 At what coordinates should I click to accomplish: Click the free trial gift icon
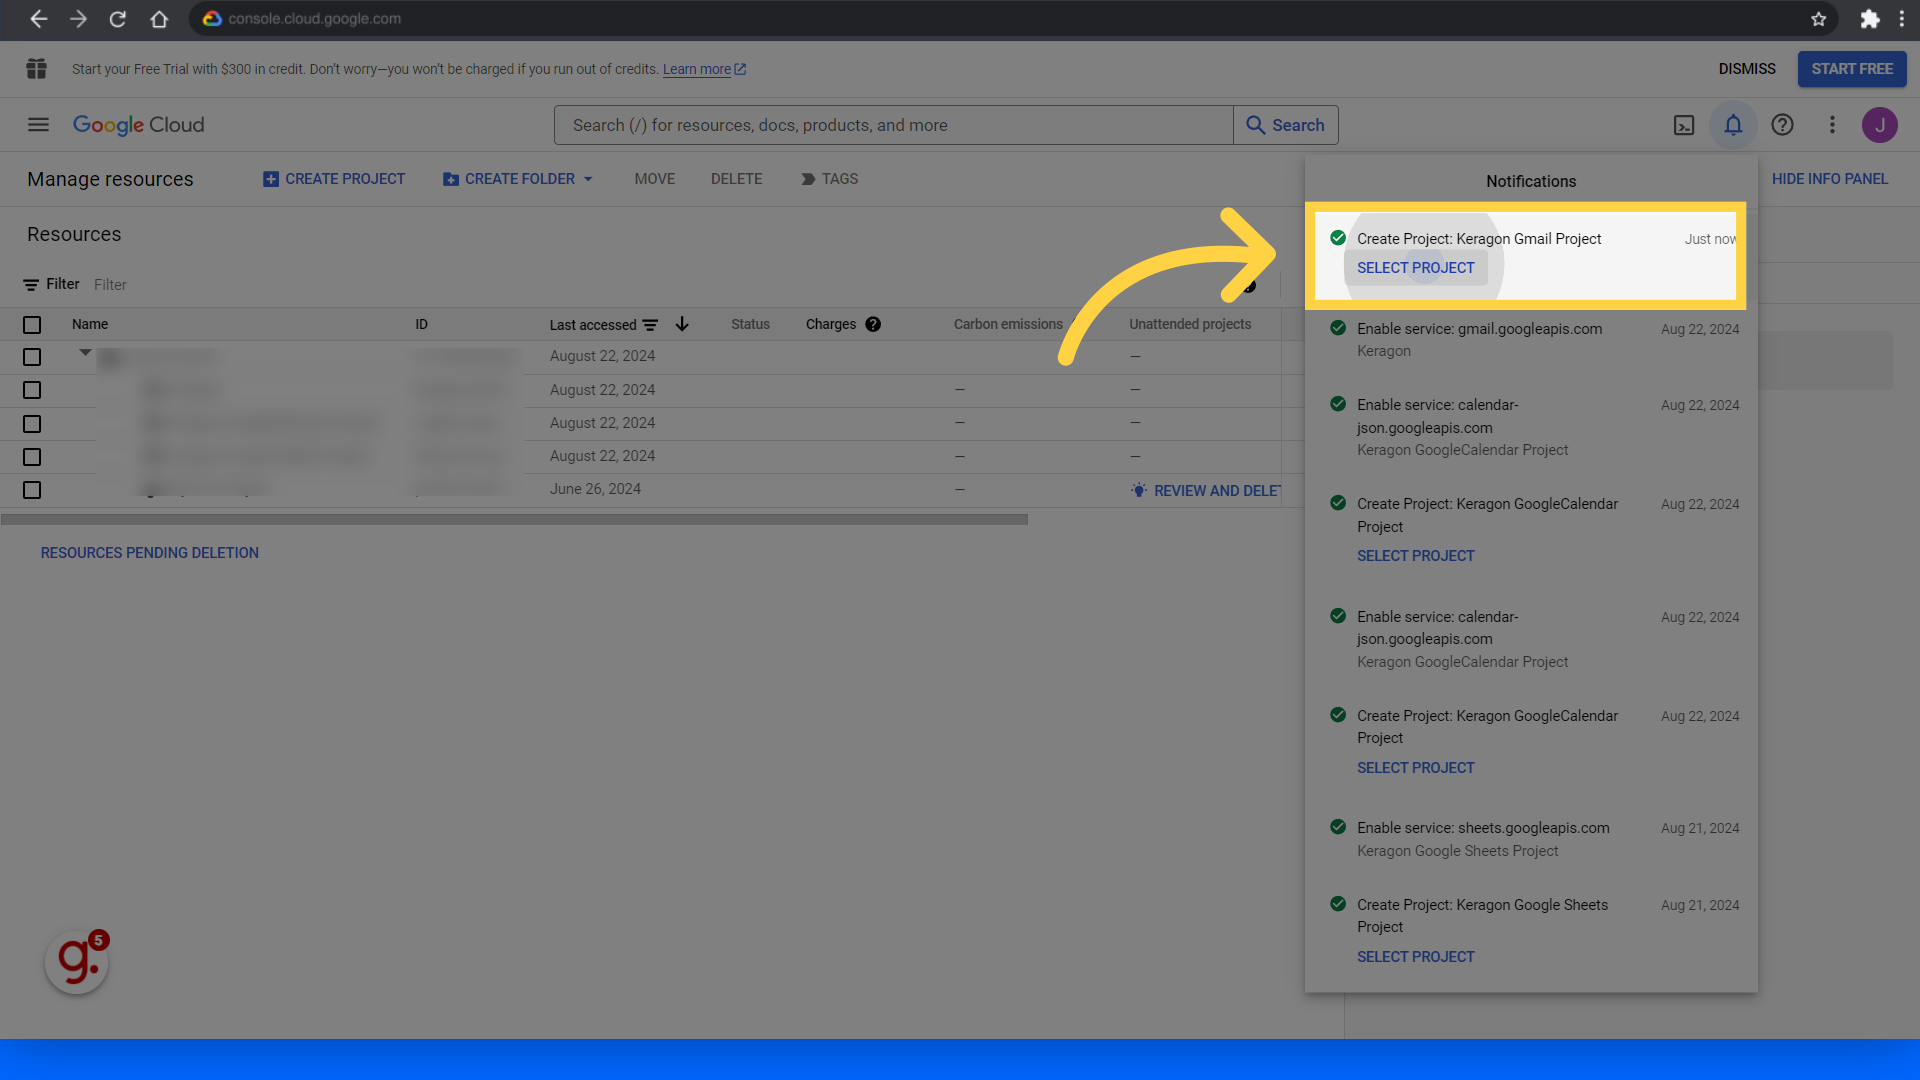37,69
